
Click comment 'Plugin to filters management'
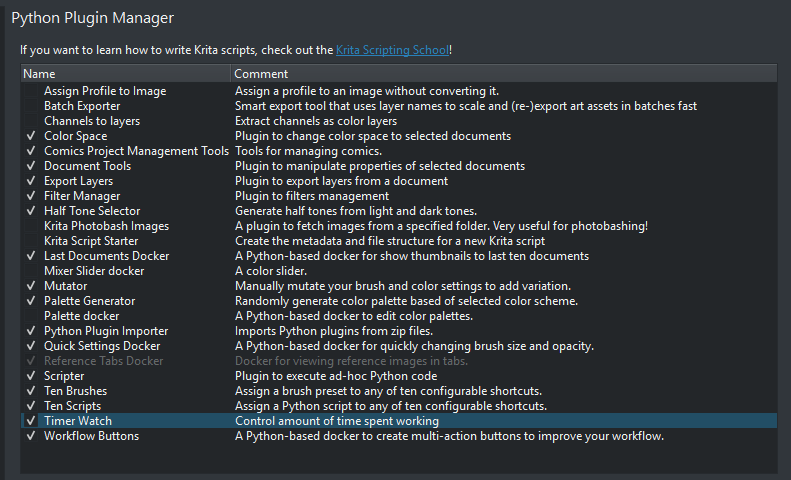pos(312,196)
